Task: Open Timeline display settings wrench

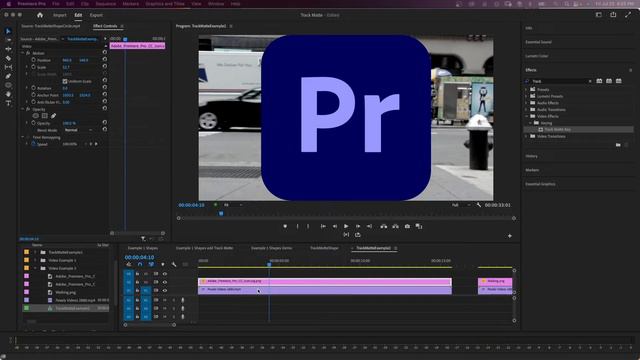Action: click(174, 264)
